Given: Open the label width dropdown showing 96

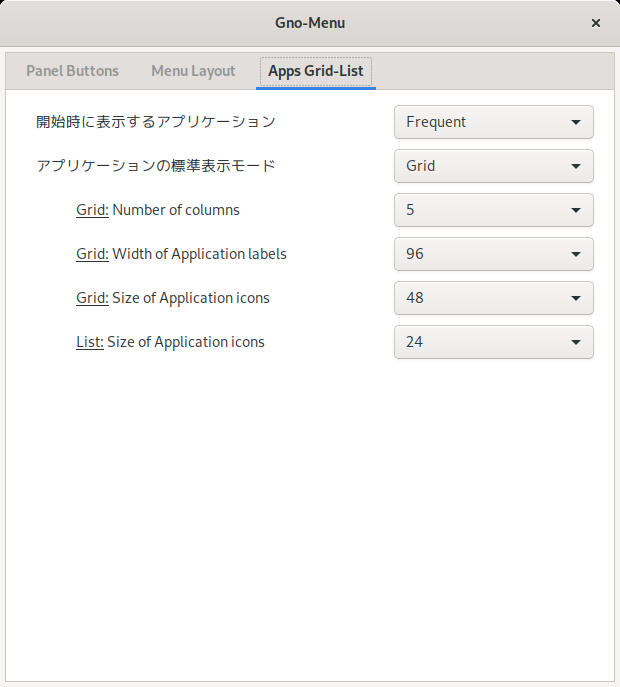Looking at the screenshot, I should (494, 254).
